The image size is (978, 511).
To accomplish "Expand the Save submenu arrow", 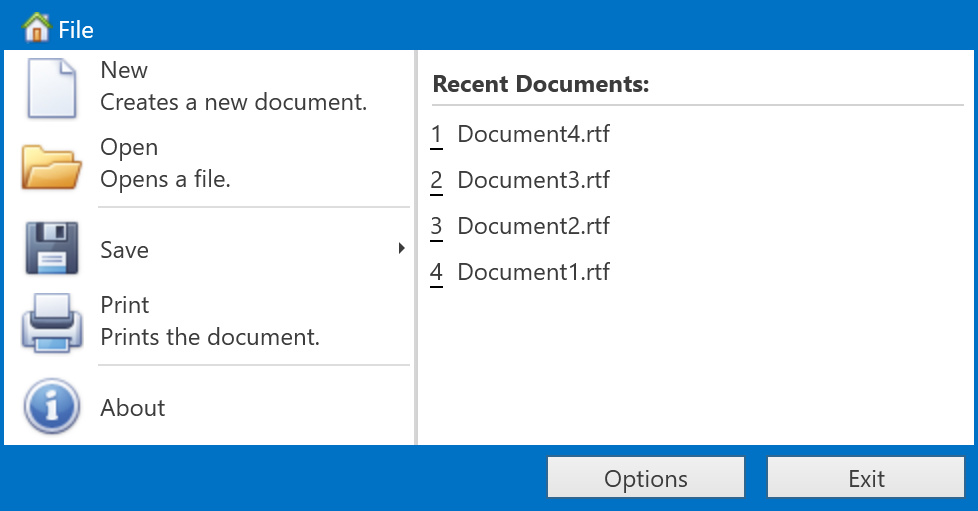I will point(402,248).
